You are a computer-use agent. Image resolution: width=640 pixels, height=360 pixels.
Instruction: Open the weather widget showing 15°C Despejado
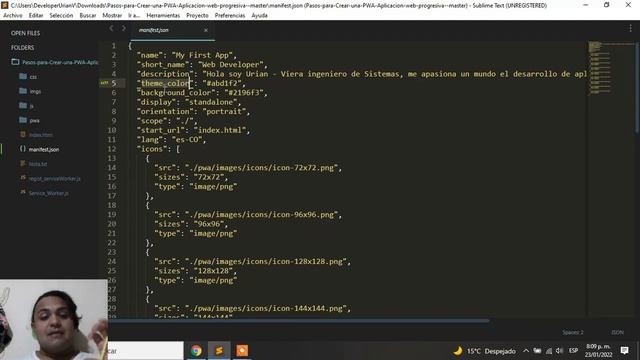484,351
